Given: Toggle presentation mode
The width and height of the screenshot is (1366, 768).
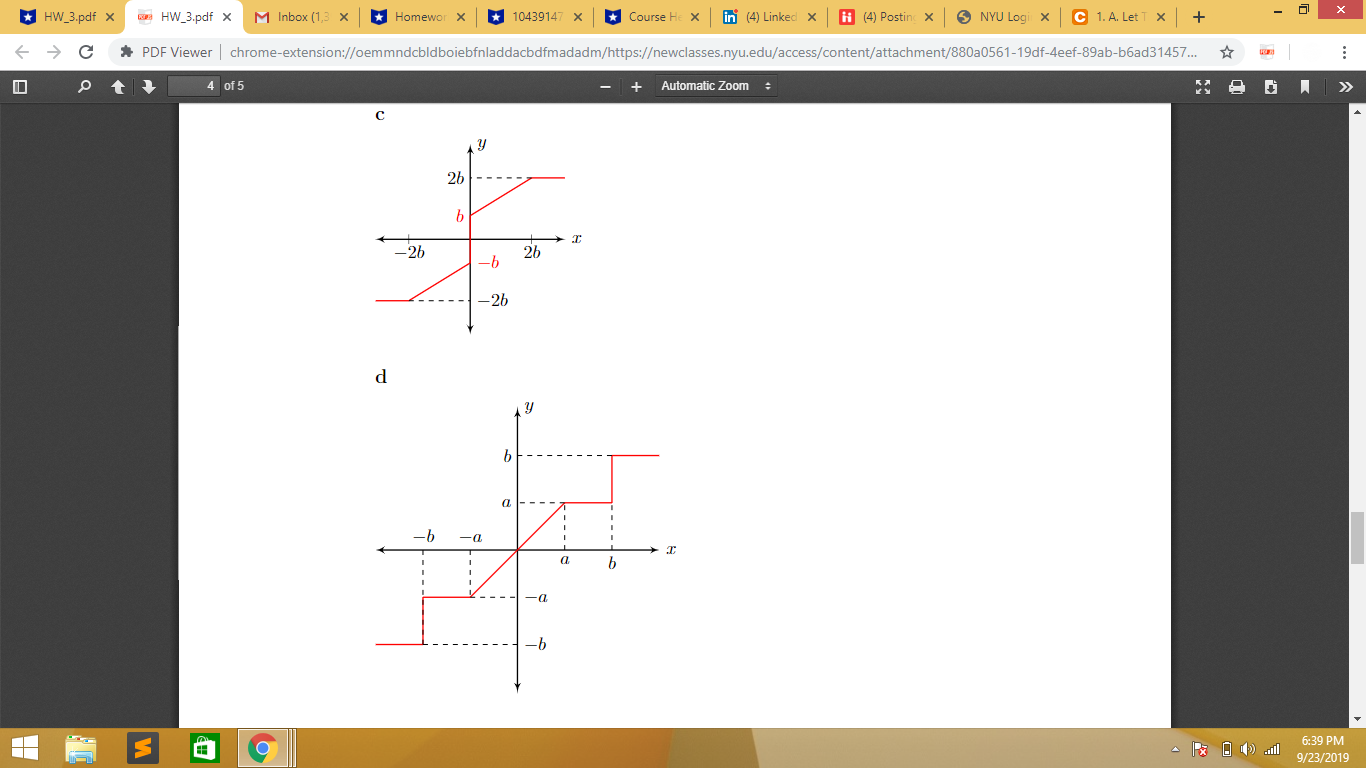Looking at the screenshot, I should tap(1203, 86).
